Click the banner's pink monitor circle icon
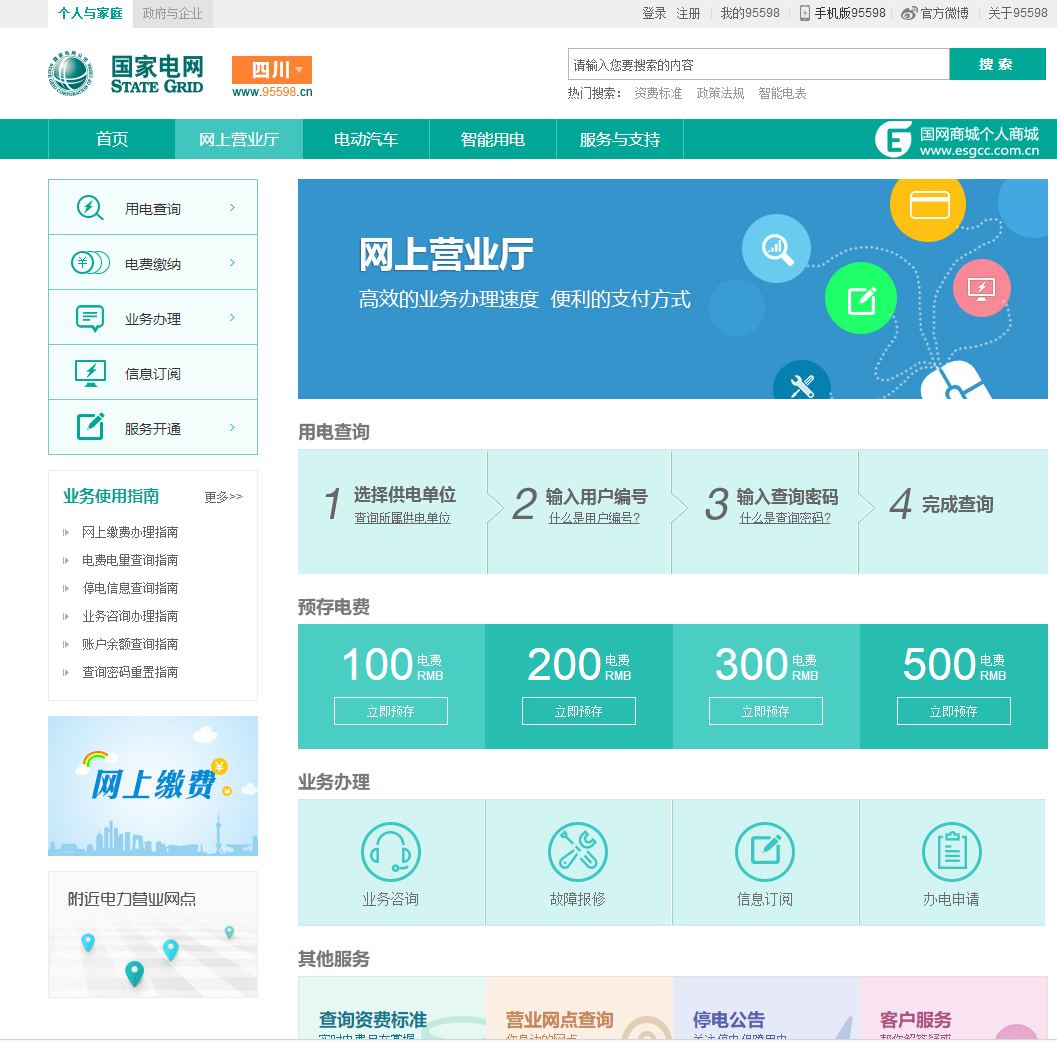 (x=982, y=288)
